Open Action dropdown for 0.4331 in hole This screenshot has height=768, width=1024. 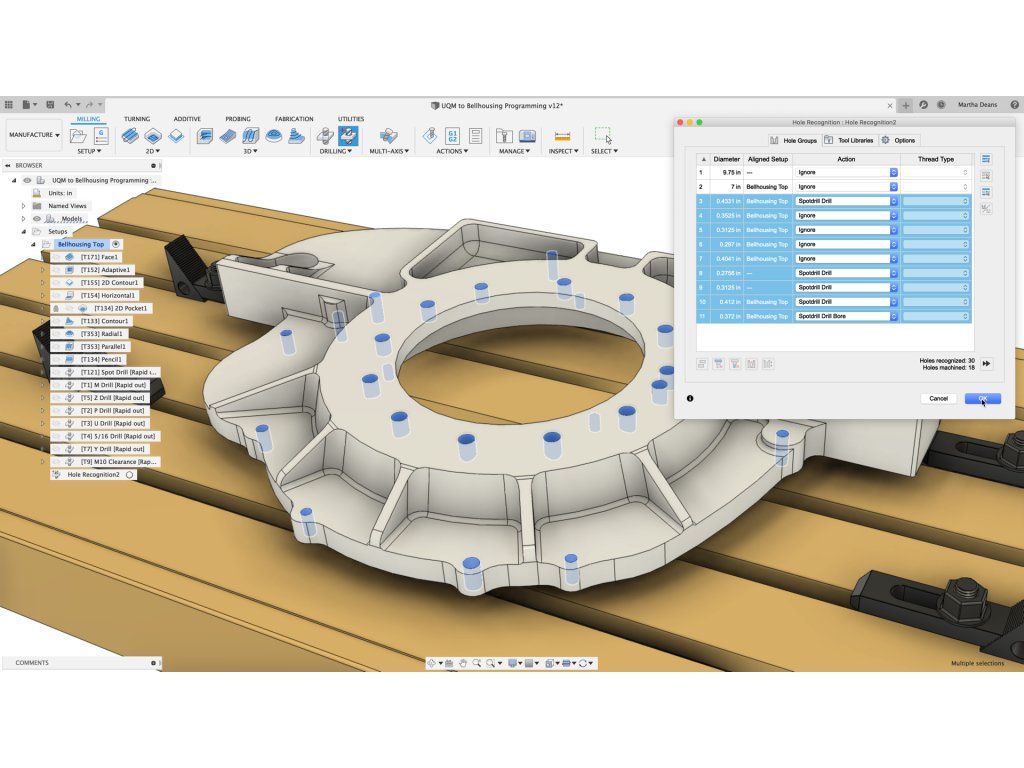[x=847, y=201]
